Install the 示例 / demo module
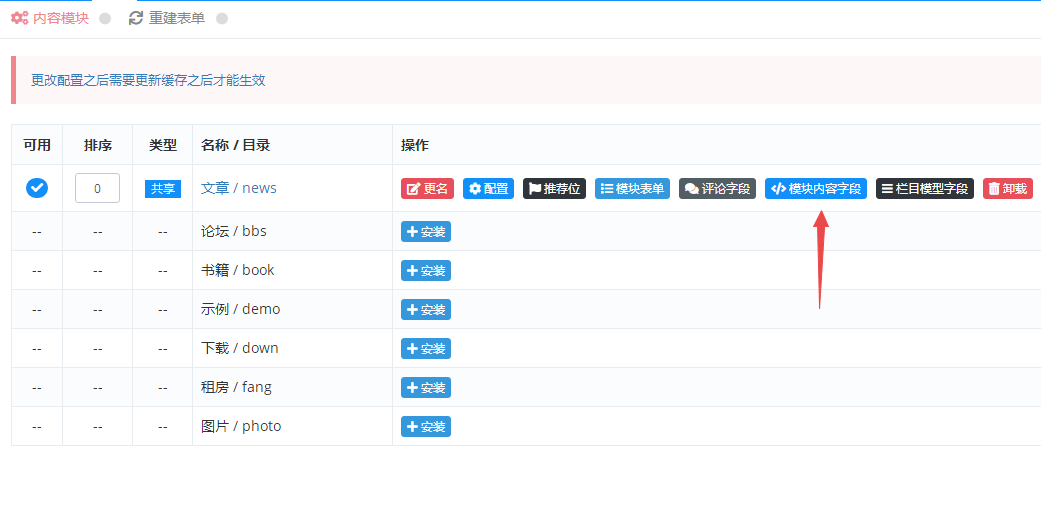The width and height of the screenshot is (1041, 510). coord(426,310)
